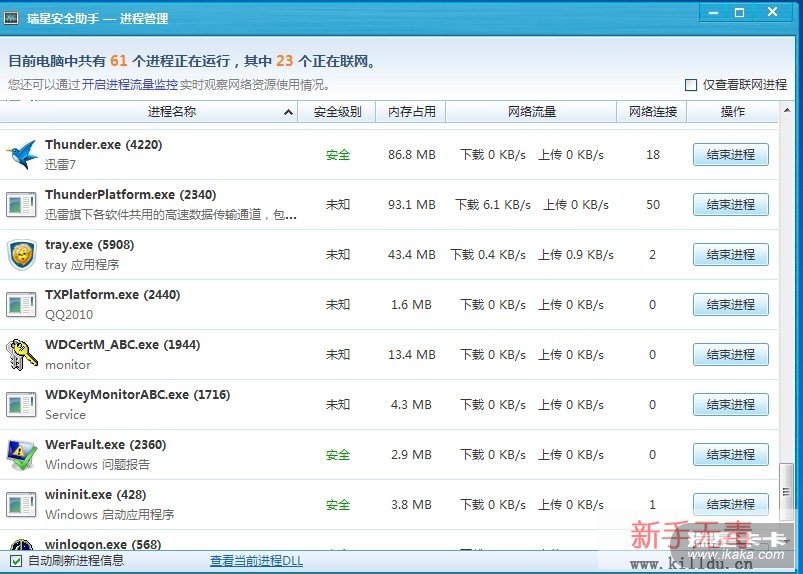
Task: Click the connection count 18
Action: point(652,155)
